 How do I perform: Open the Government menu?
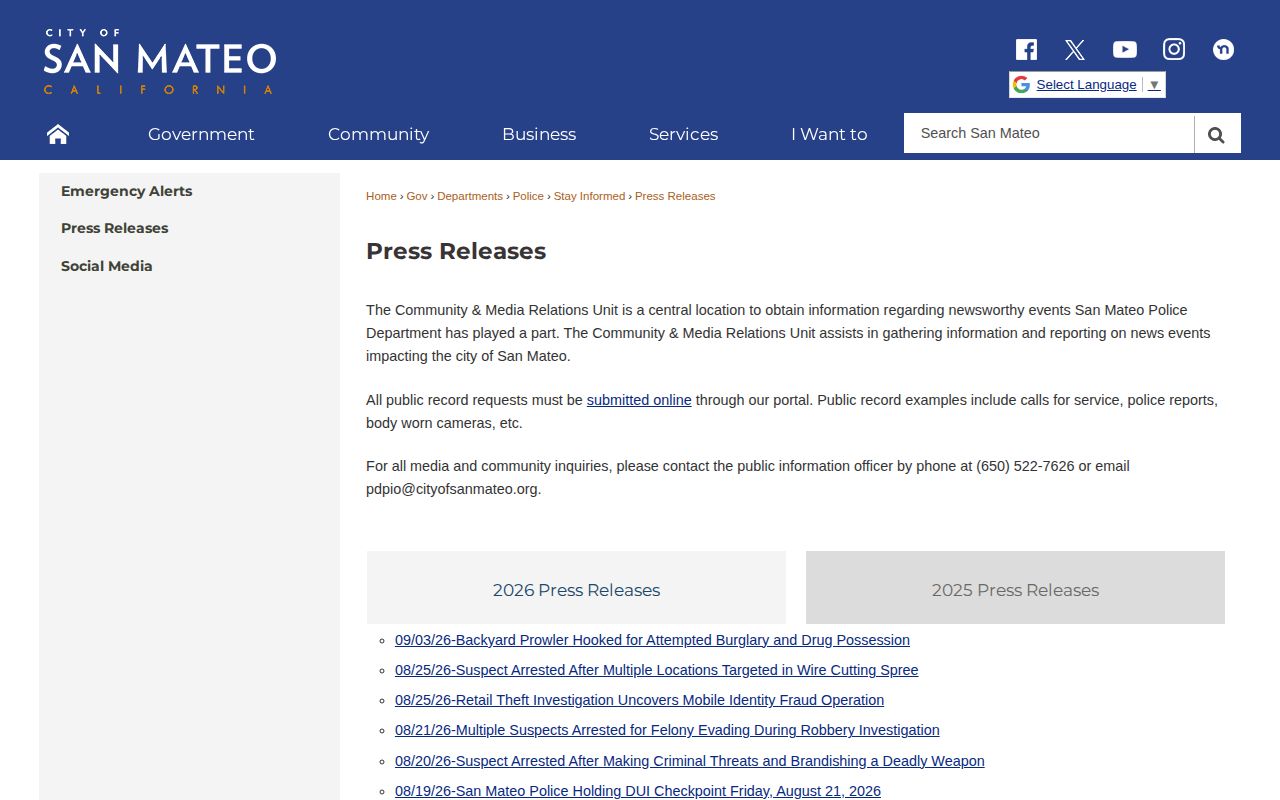pos(201,134)
